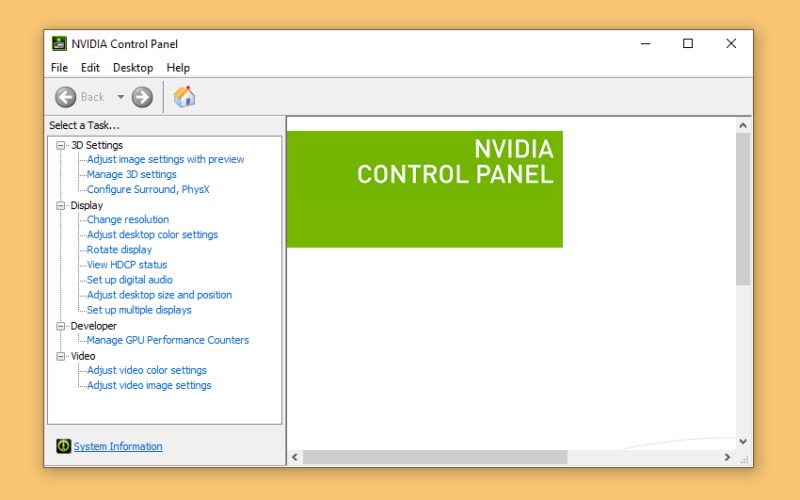Click the vertical scrollbar thumb

coord(743,209)
